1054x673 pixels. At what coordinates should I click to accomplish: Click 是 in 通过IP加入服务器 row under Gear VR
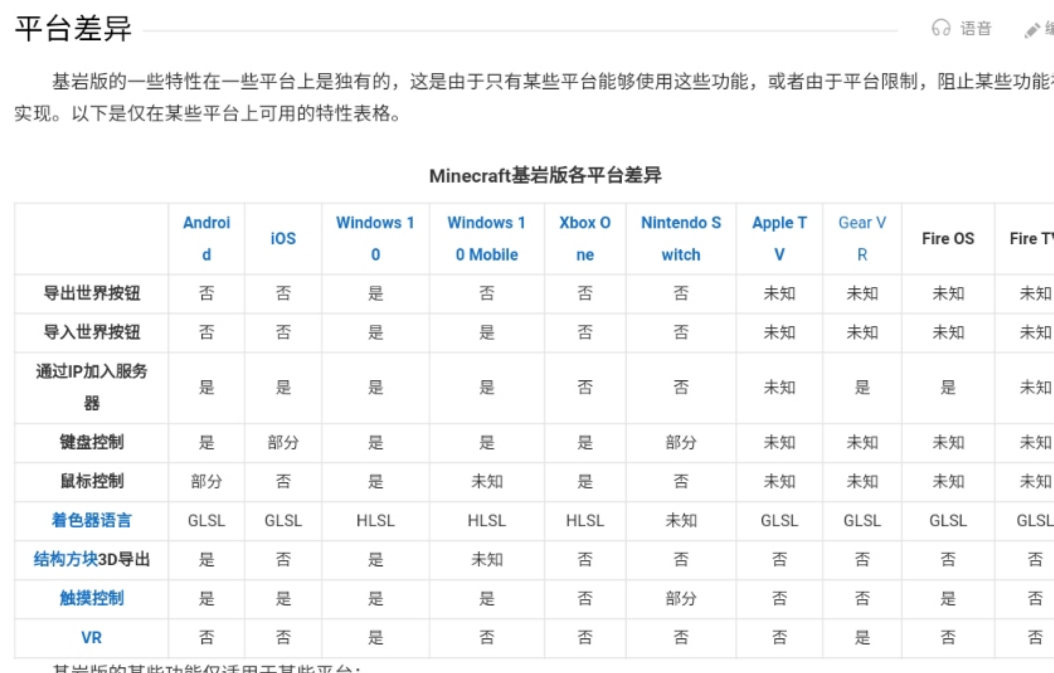862,387
